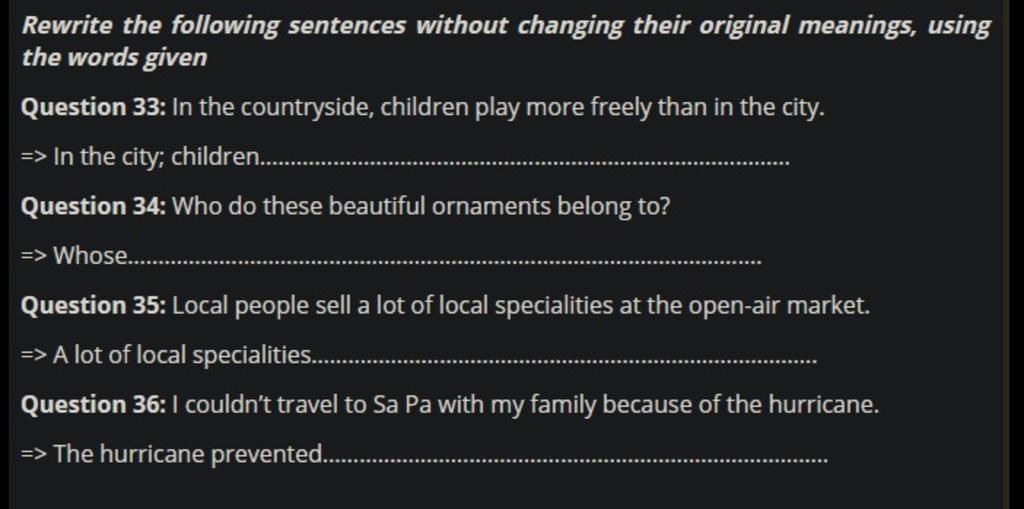Click the Question 36 label

tap(94, 405)
